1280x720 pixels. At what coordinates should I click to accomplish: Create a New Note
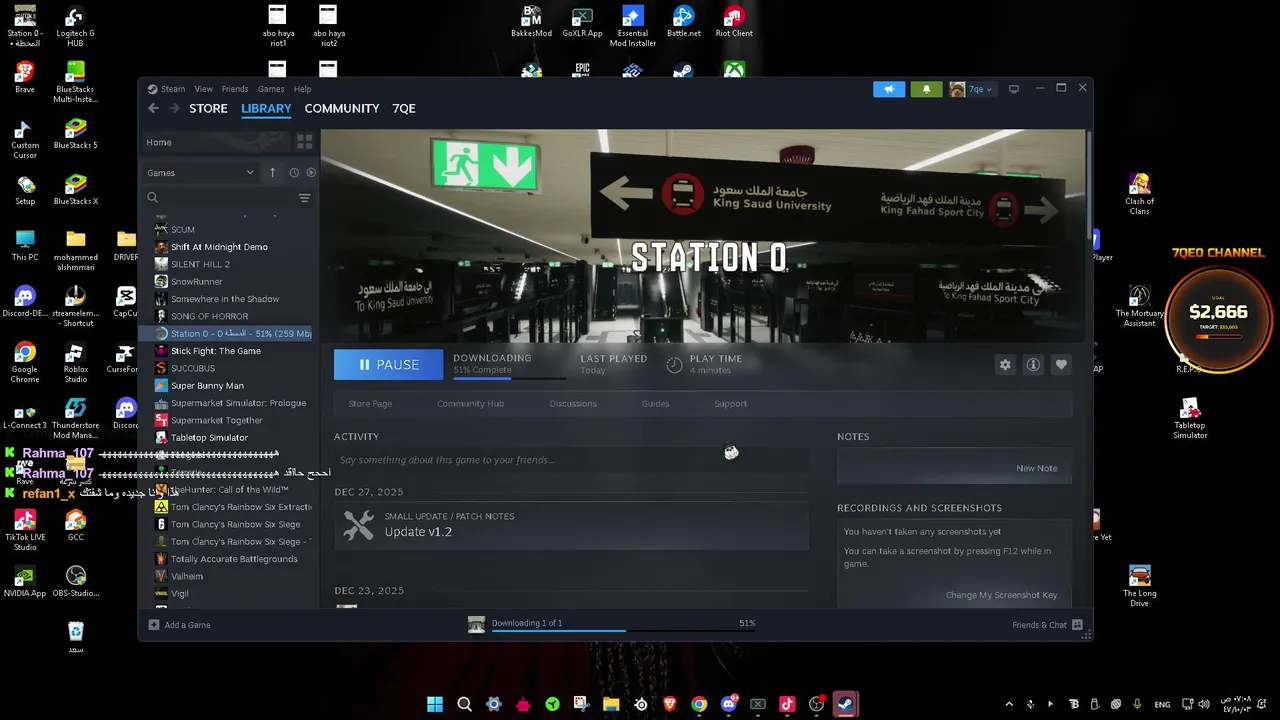point(1036,468)
